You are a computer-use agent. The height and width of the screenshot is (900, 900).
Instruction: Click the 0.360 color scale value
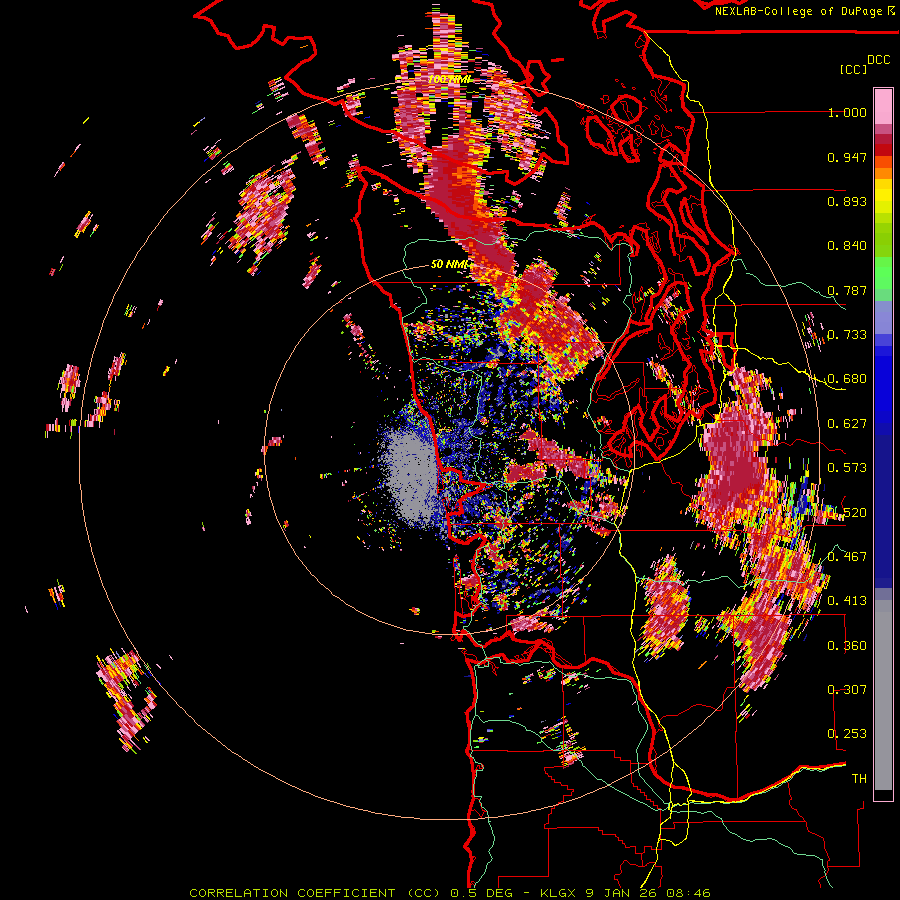pos(847,646)
